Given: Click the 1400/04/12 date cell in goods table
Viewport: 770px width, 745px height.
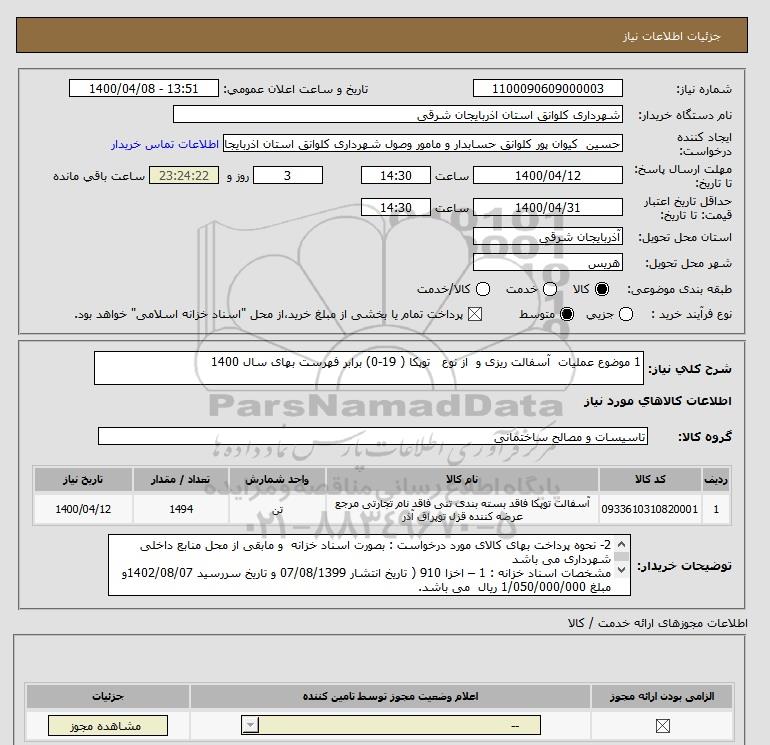Looking at the screenshot, I should point(83,509).
